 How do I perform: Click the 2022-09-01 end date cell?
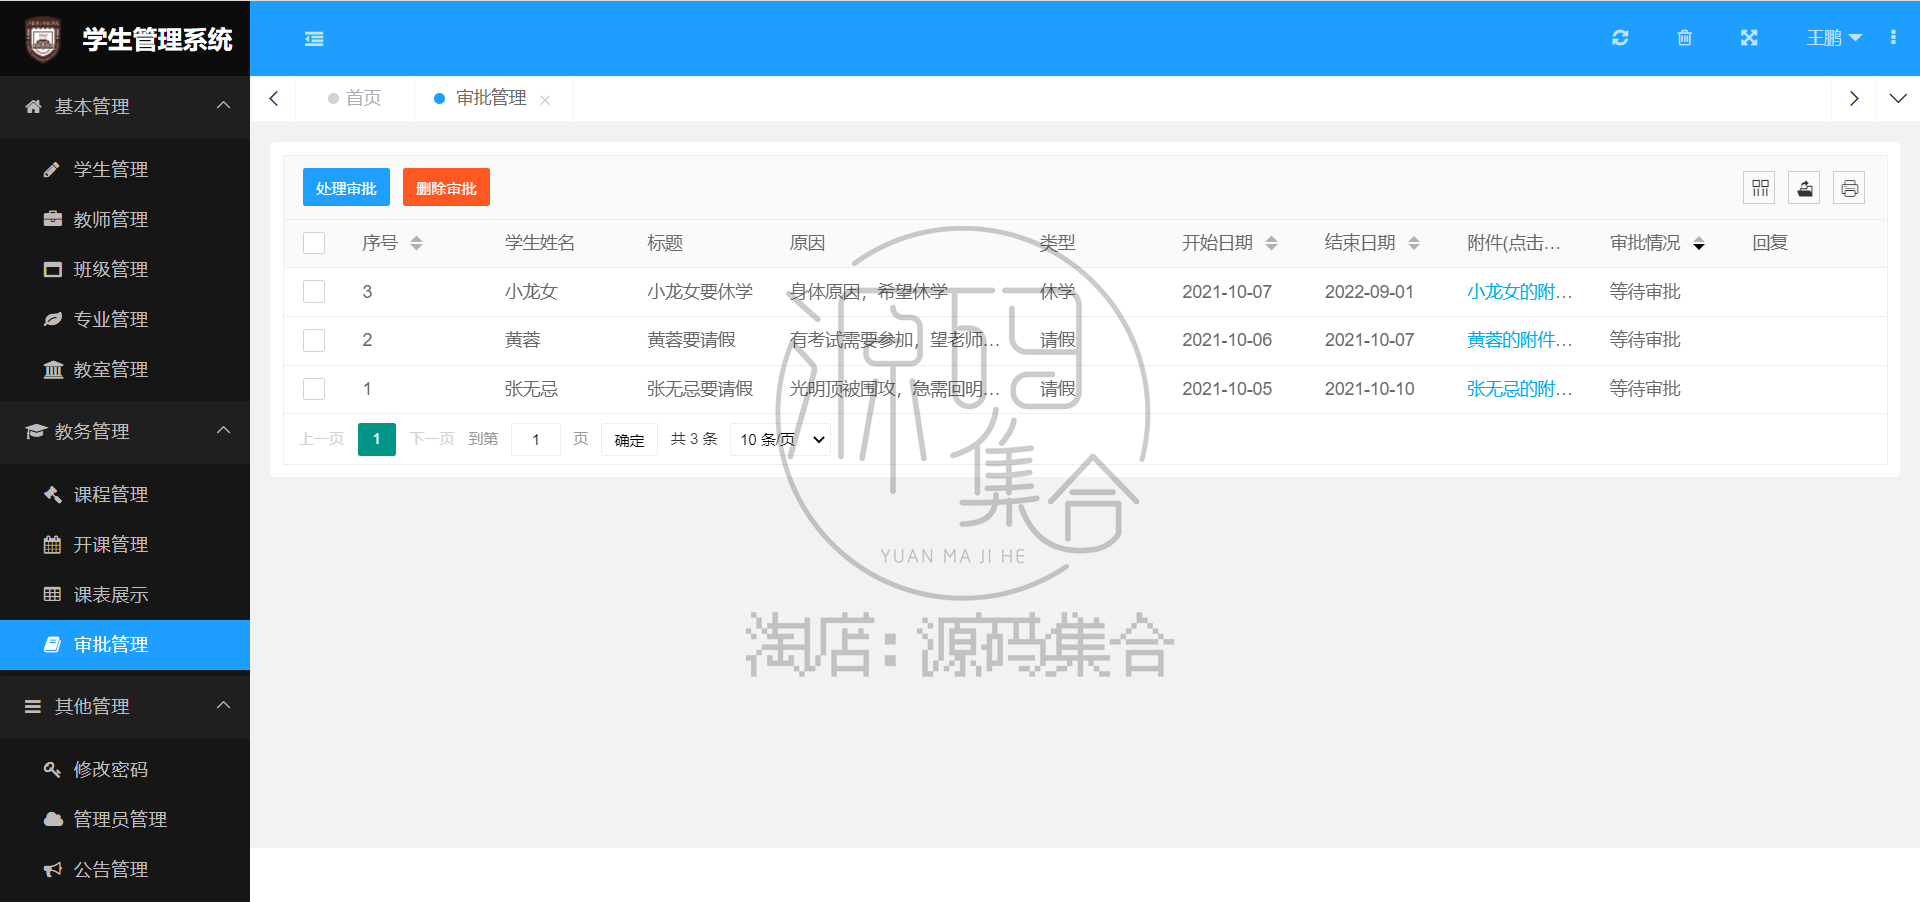(1369, 292)
